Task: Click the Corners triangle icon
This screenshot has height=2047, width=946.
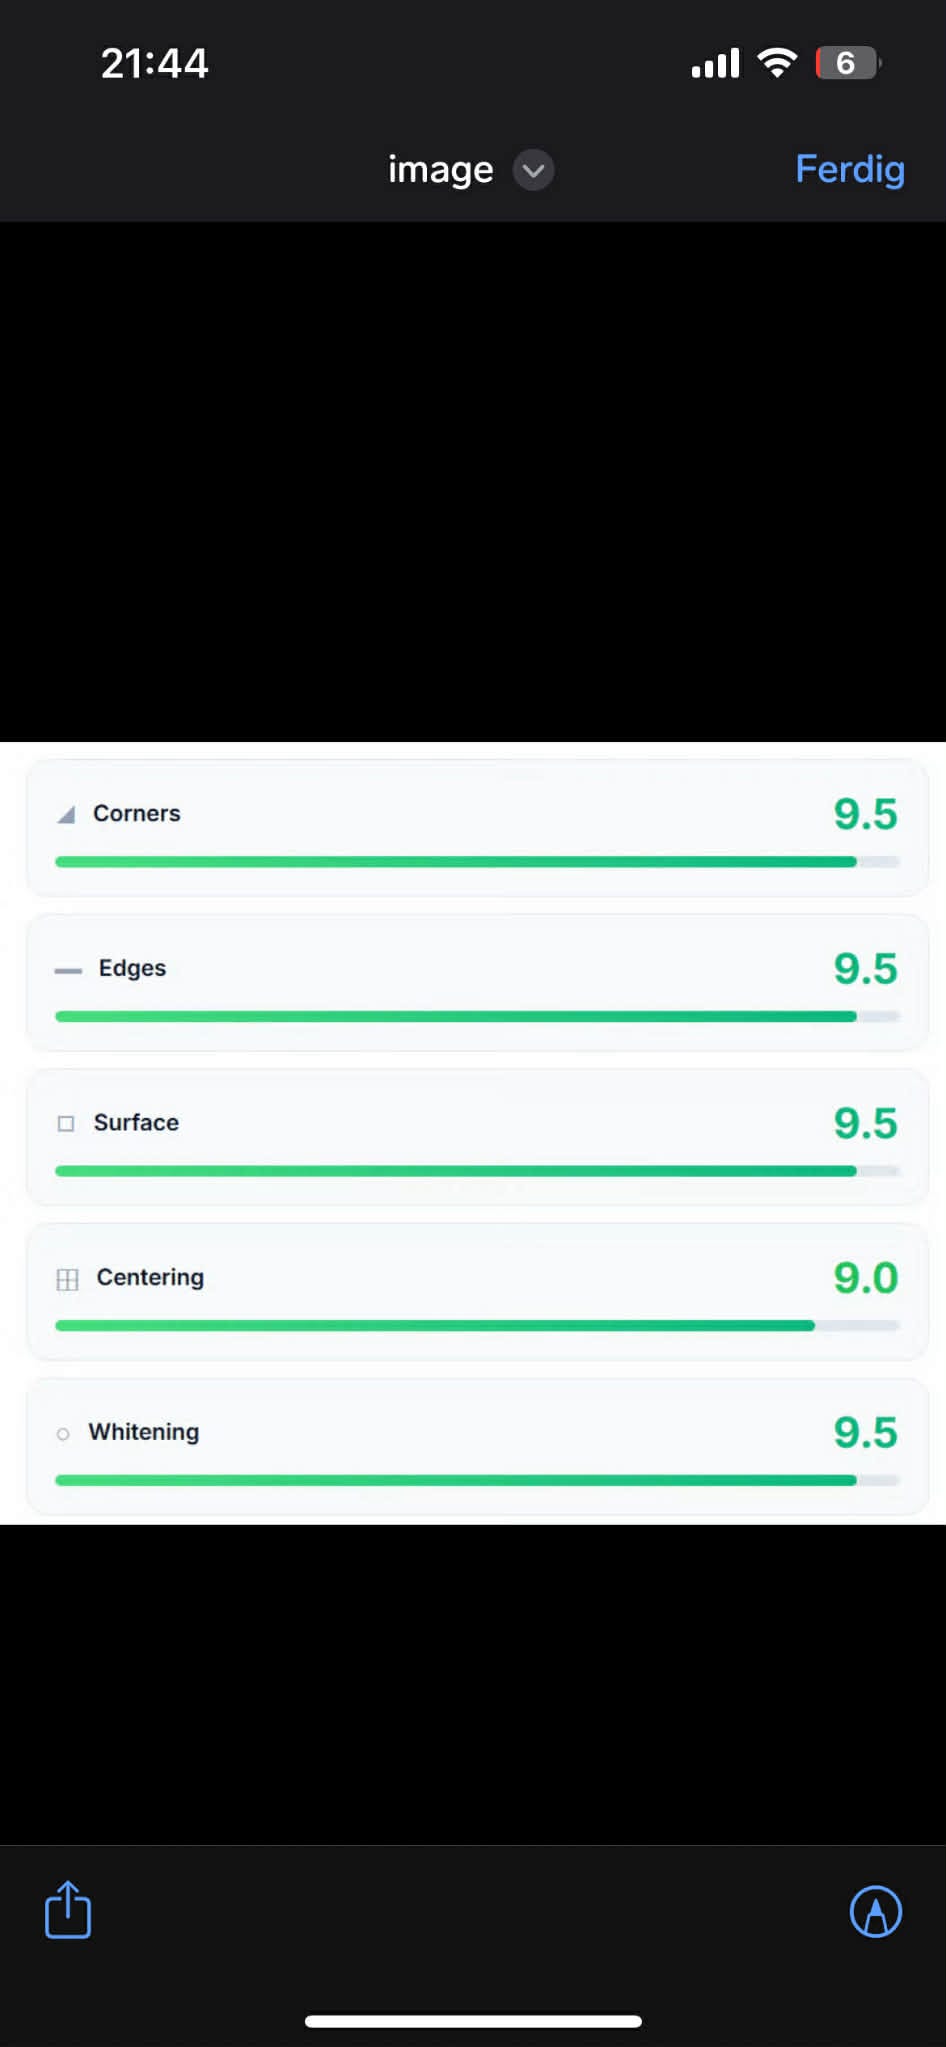Action: [x=66, y=815]
